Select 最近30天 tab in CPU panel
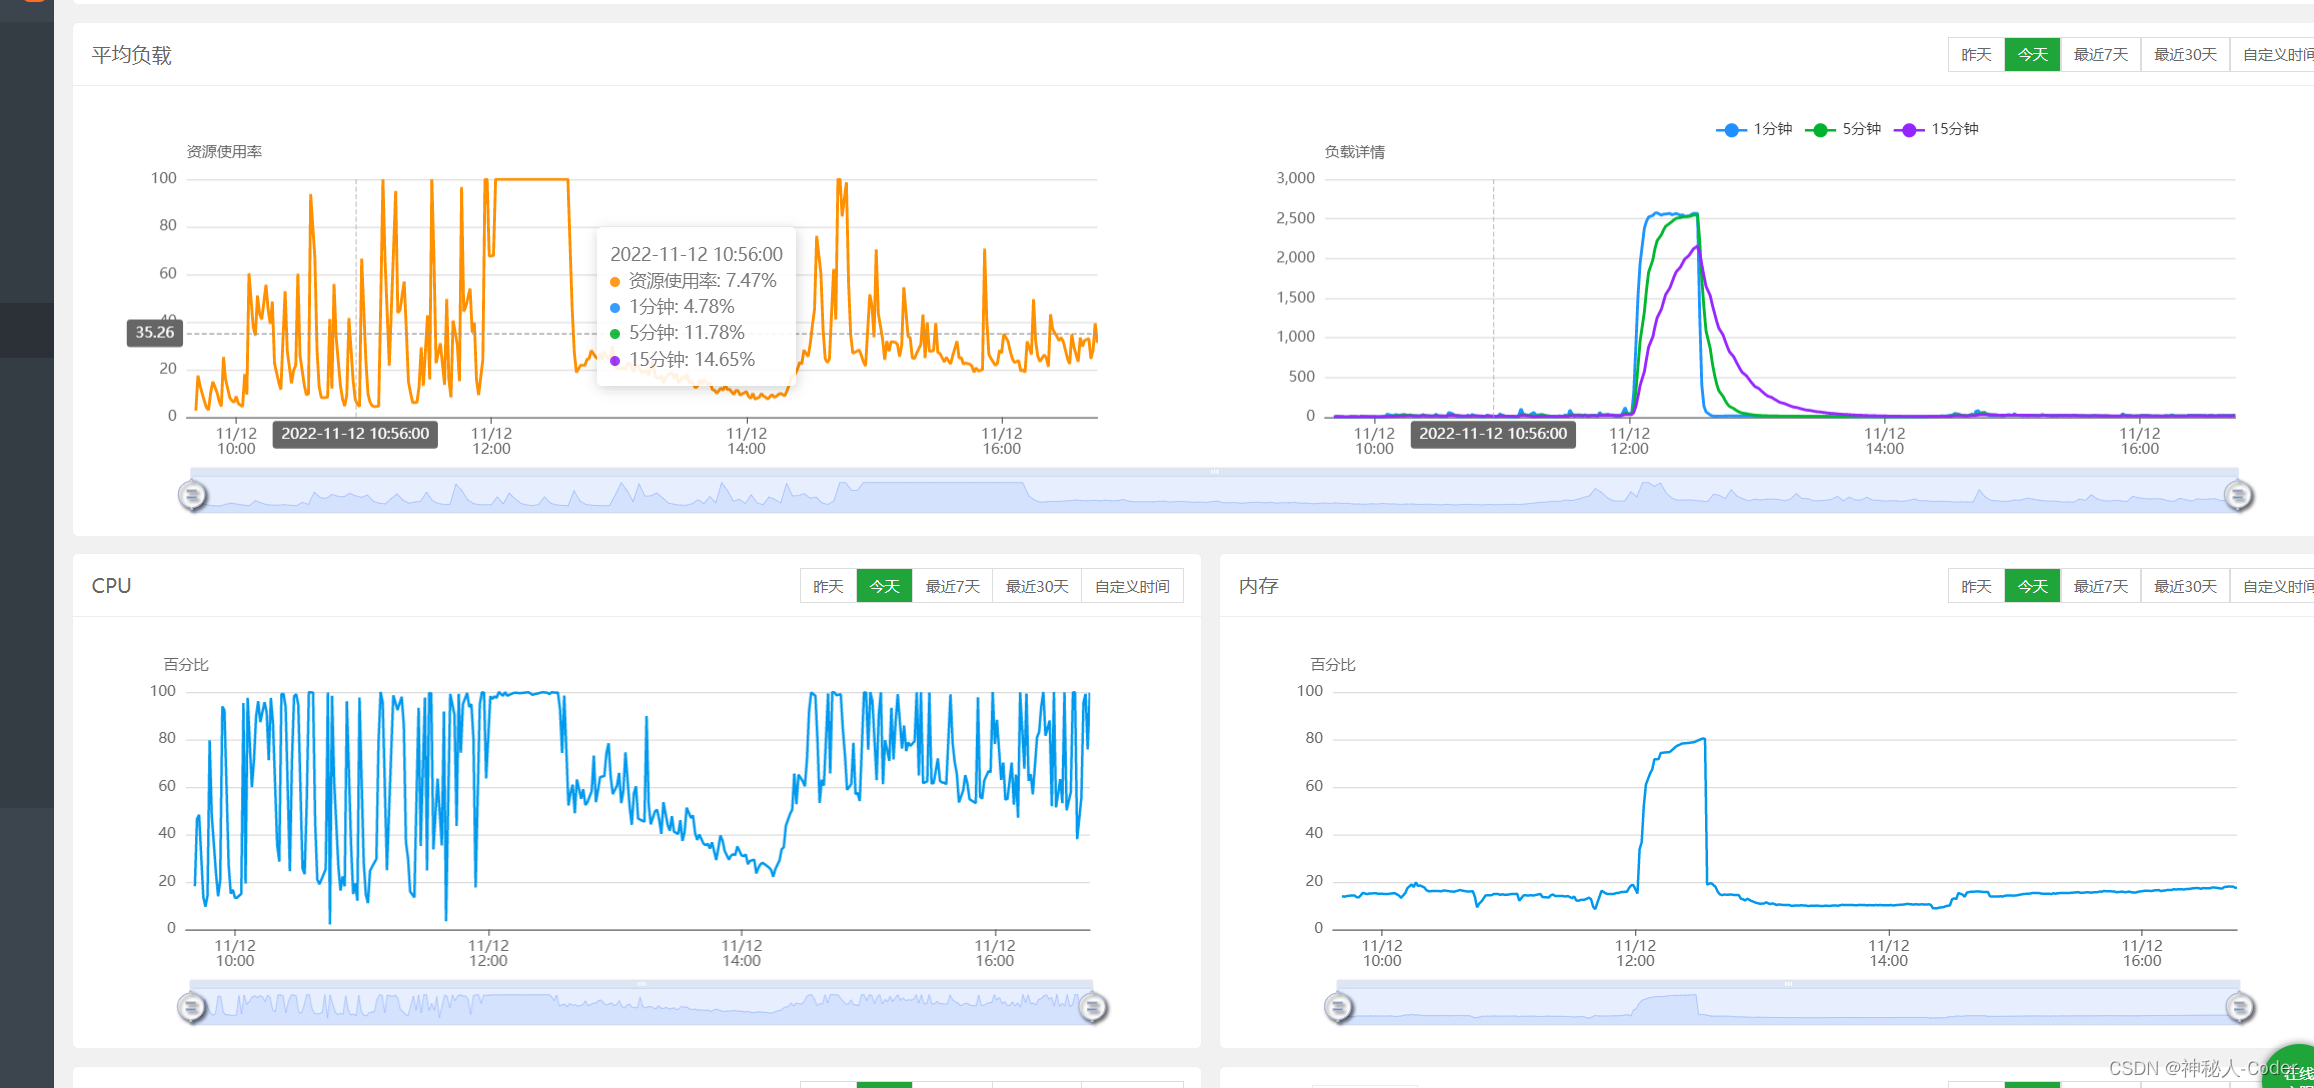 click(x=1037, y=586)
